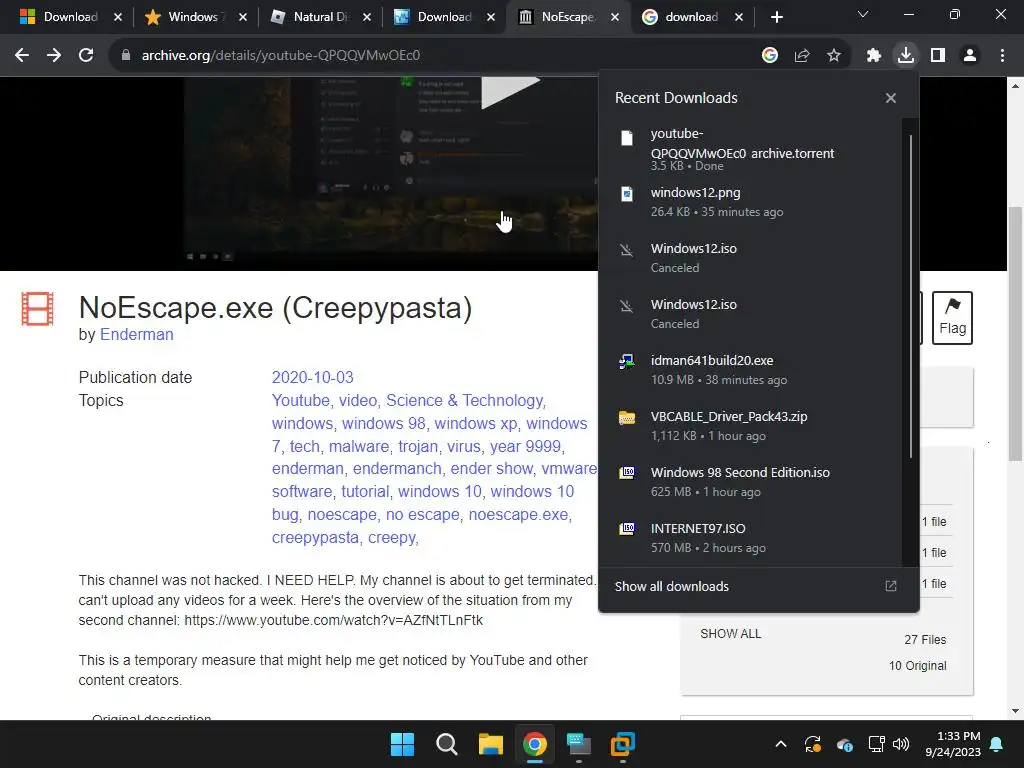Switch to the Natural Di tab

pos(320,17)
